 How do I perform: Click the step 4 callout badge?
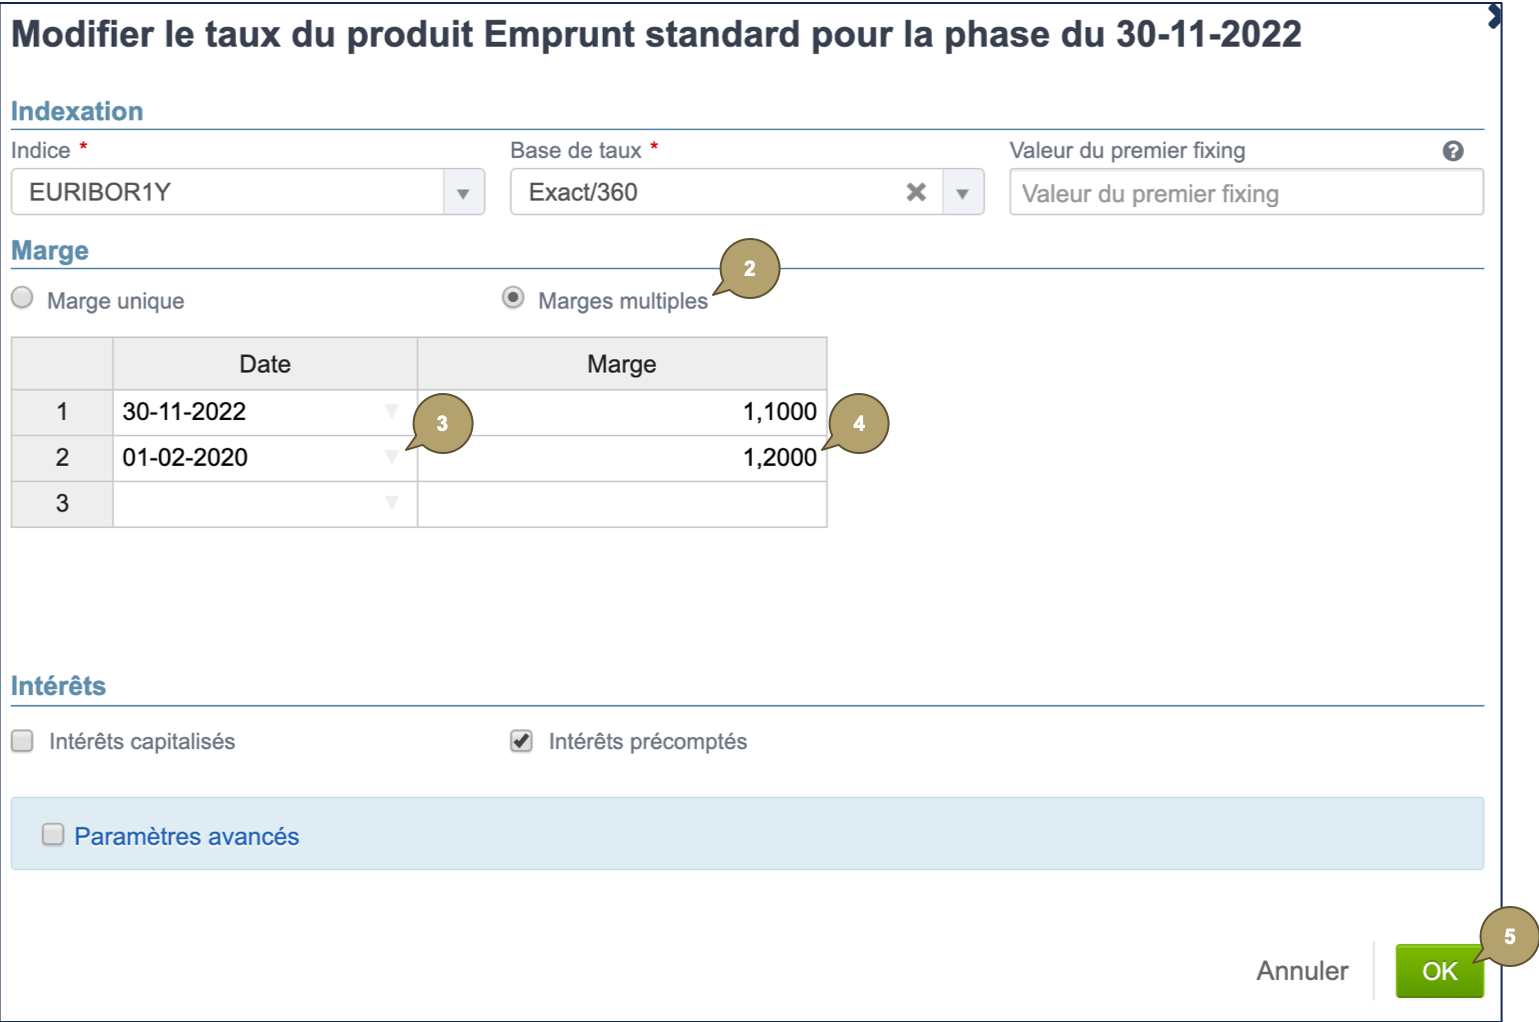859,423
